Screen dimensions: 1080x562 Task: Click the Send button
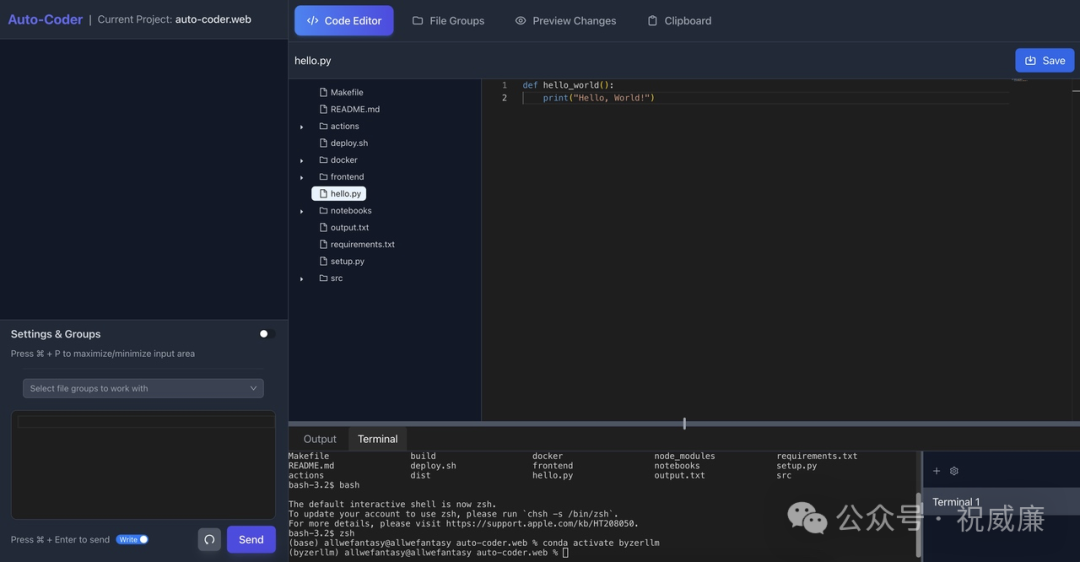tap(251, 539)
